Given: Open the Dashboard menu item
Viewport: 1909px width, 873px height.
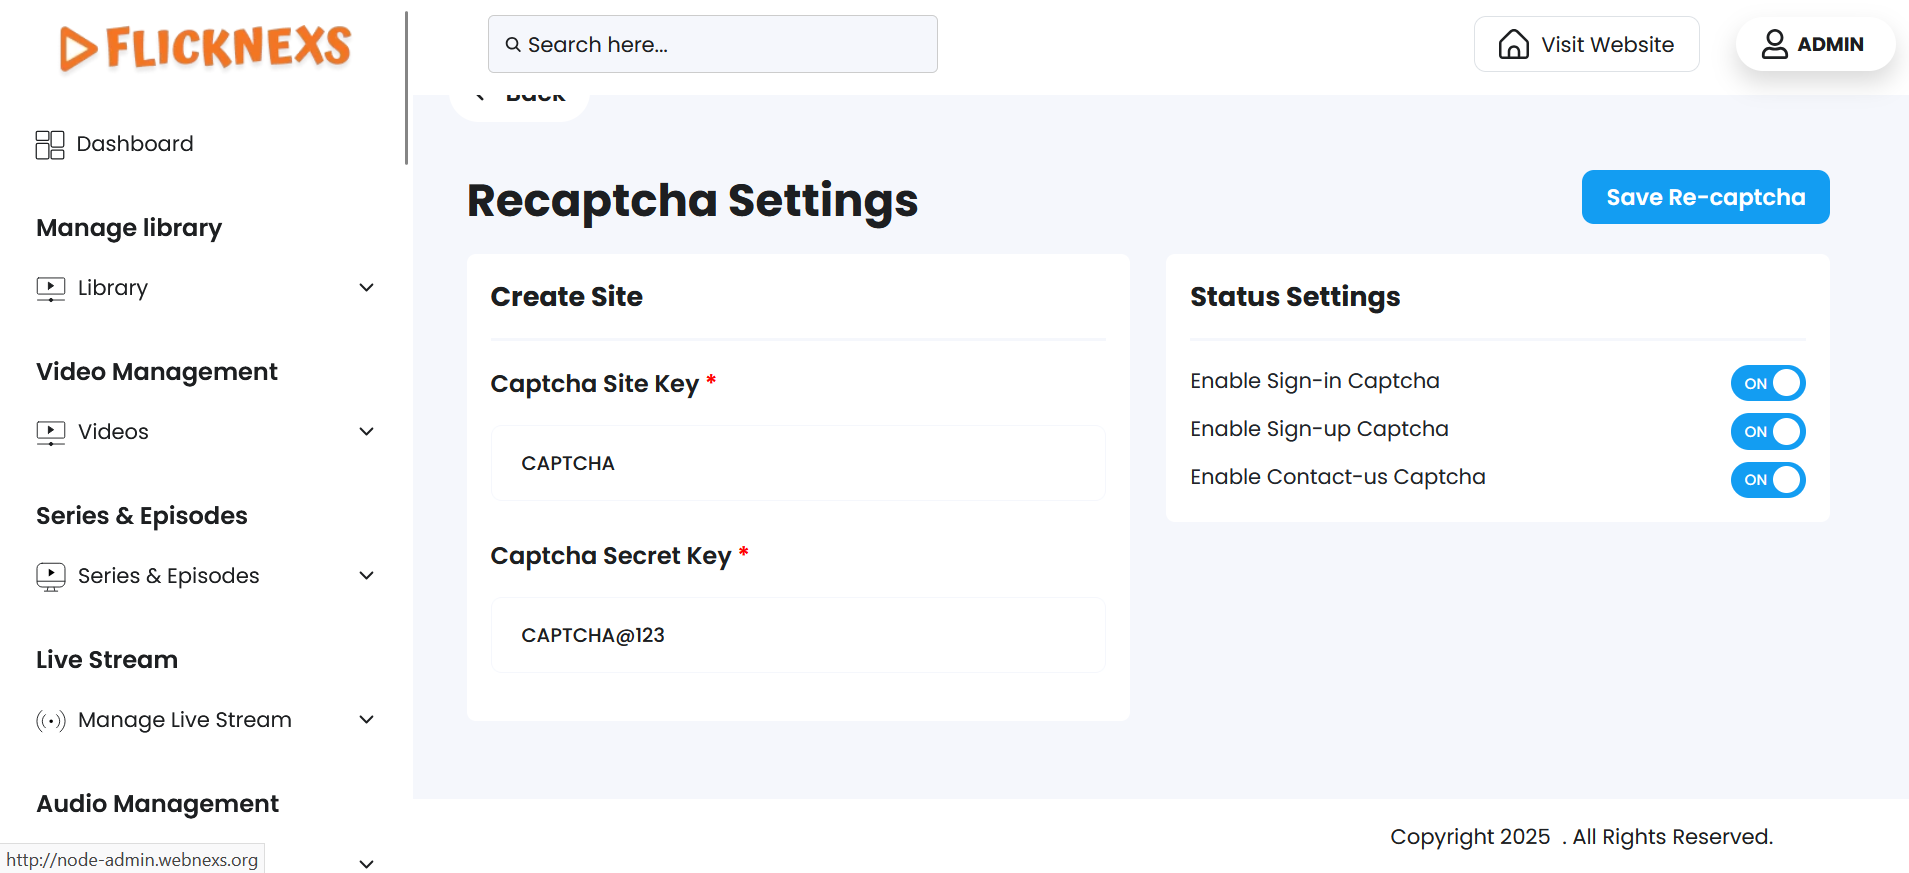Looking at the screenshot, I should (135, 144).
